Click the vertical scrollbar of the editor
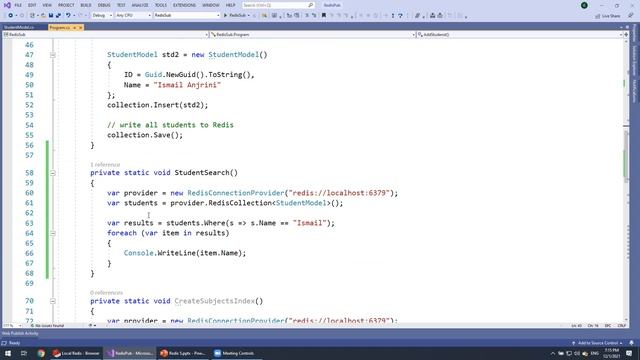 (626, 180)
